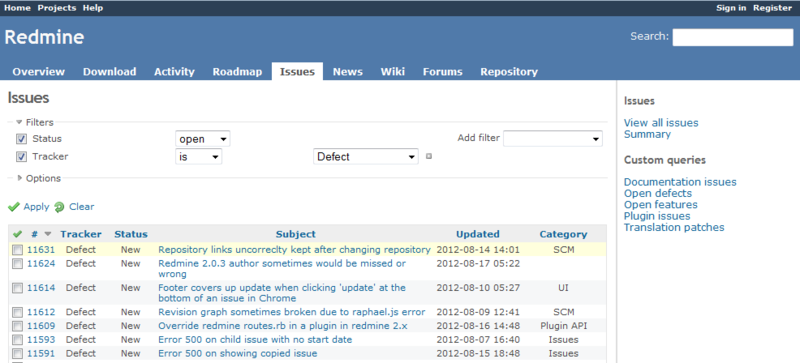Click the sort arrow next to # column

coord(48,234)
